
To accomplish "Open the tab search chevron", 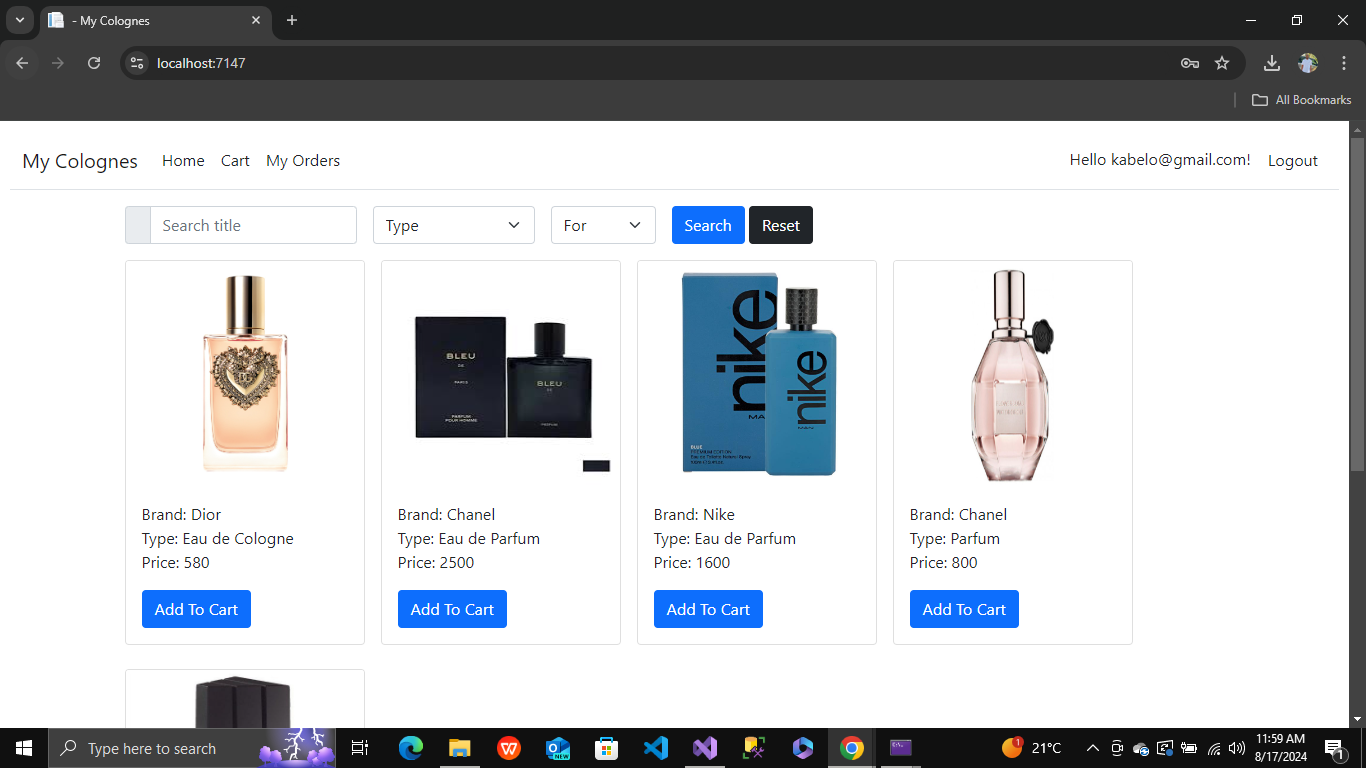I will click(x=19, y=20).
